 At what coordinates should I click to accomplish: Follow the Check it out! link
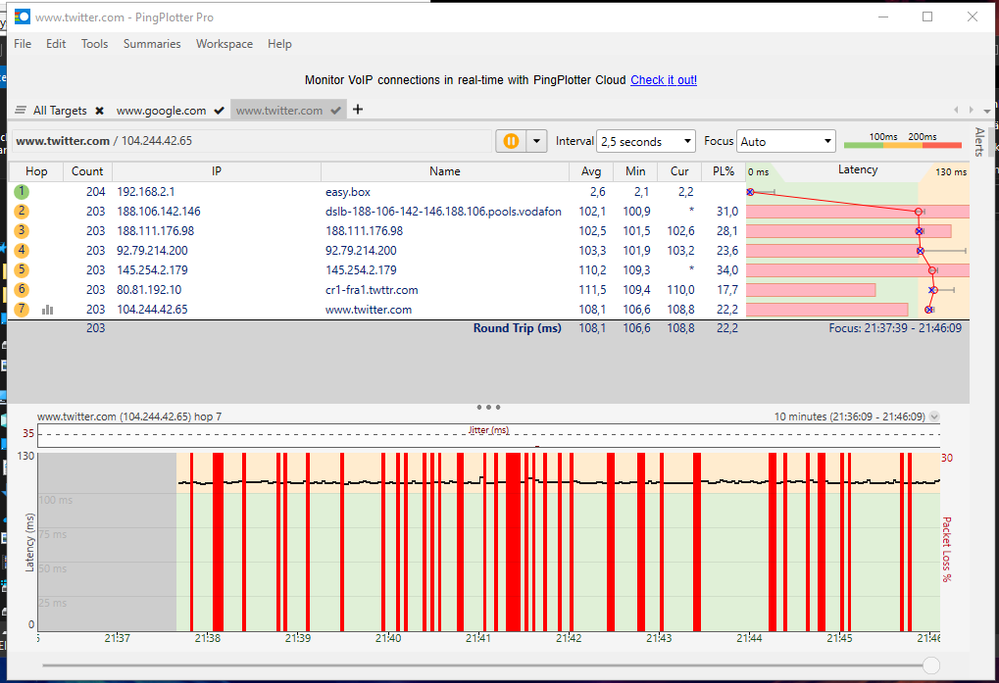click(x=663, y=80)
